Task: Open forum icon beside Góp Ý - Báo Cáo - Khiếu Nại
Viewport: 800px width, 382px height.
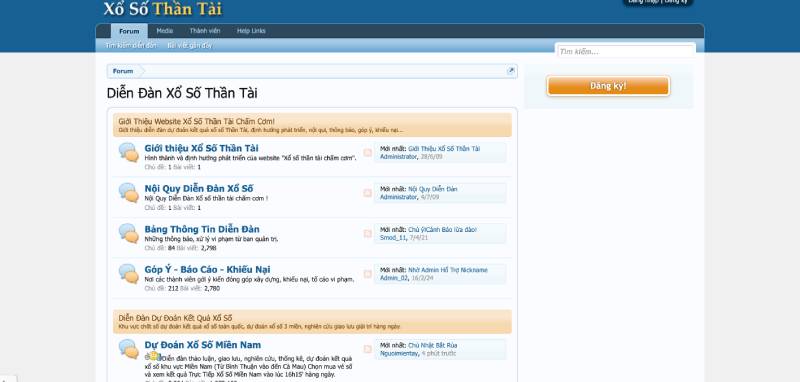Action: [x=129, y=273]
